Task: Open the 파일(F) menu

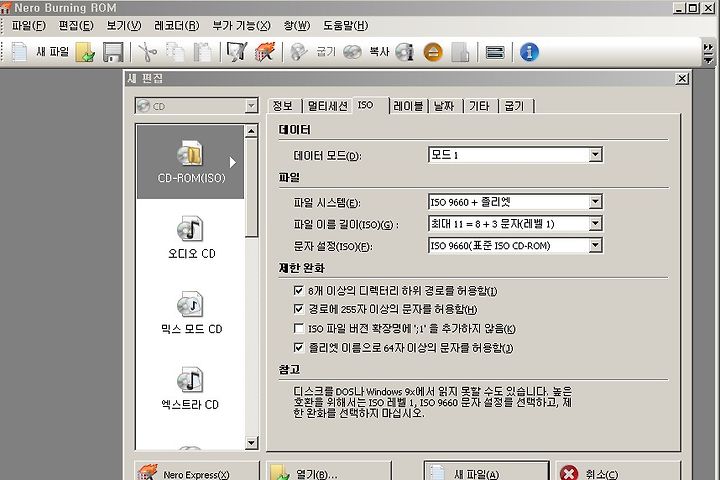Action: point(28,26)
